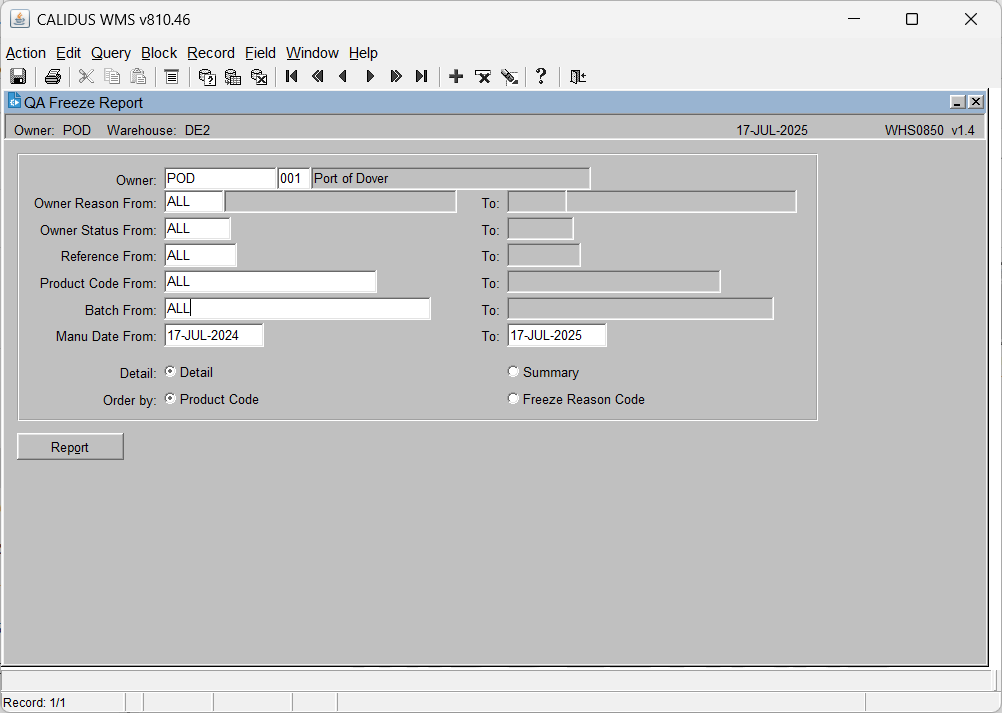Screen dimensions: 1002x713
Task: Choose Order by Product Code option
Action: pos(171,398)
